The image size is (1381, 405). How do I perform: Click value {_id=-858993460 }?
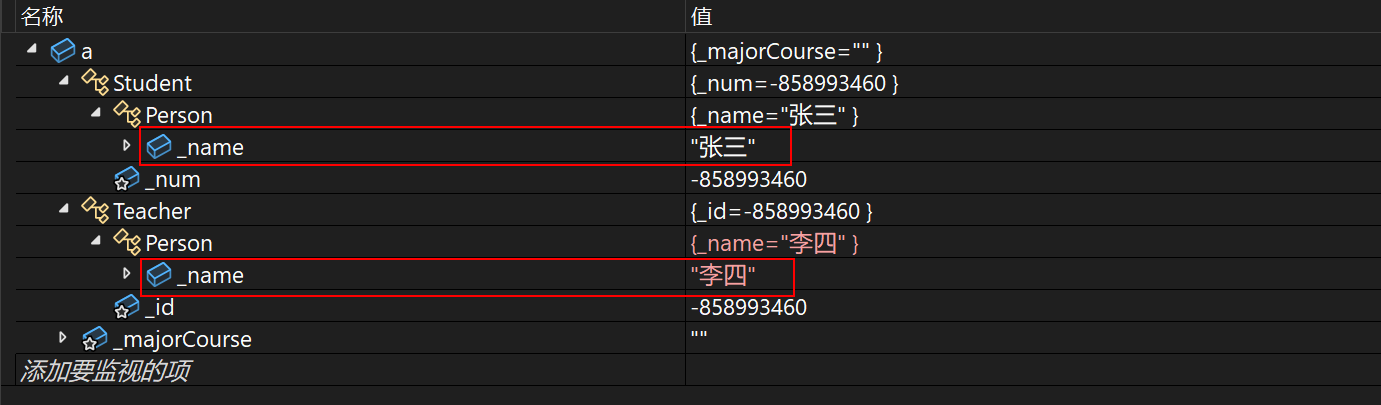point(782,212)
